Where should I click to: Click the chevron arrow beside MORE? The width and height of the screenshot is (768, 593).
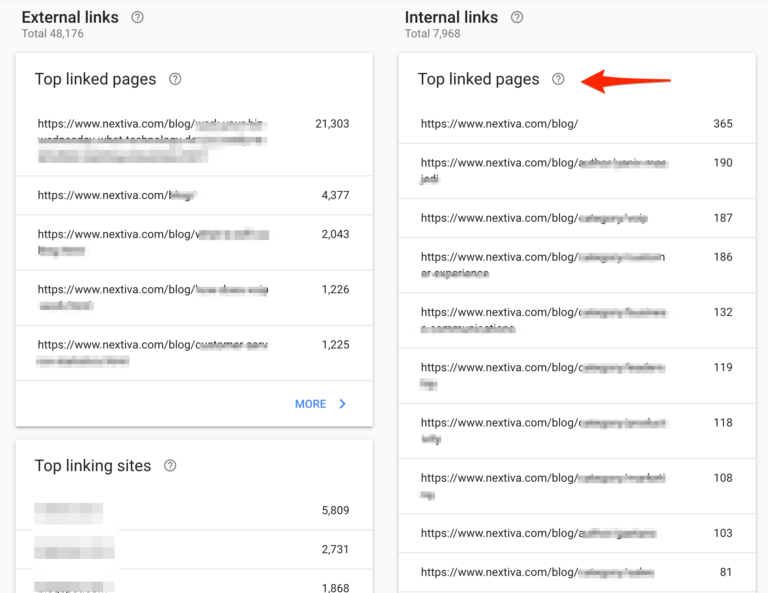[x=343, y=404]
